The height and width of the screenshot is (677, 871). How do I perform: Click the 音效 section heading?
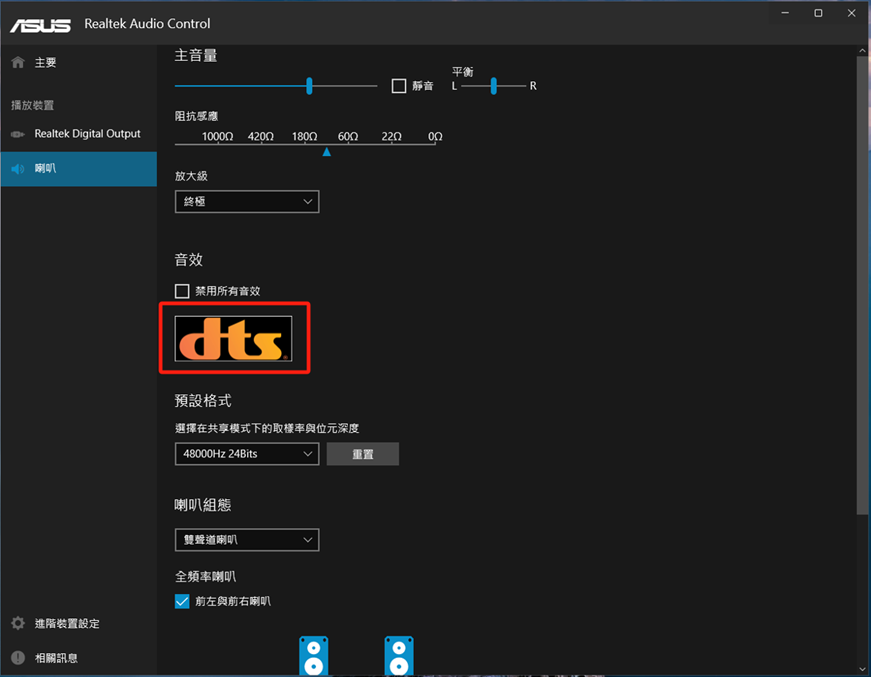tap(189, 259)
